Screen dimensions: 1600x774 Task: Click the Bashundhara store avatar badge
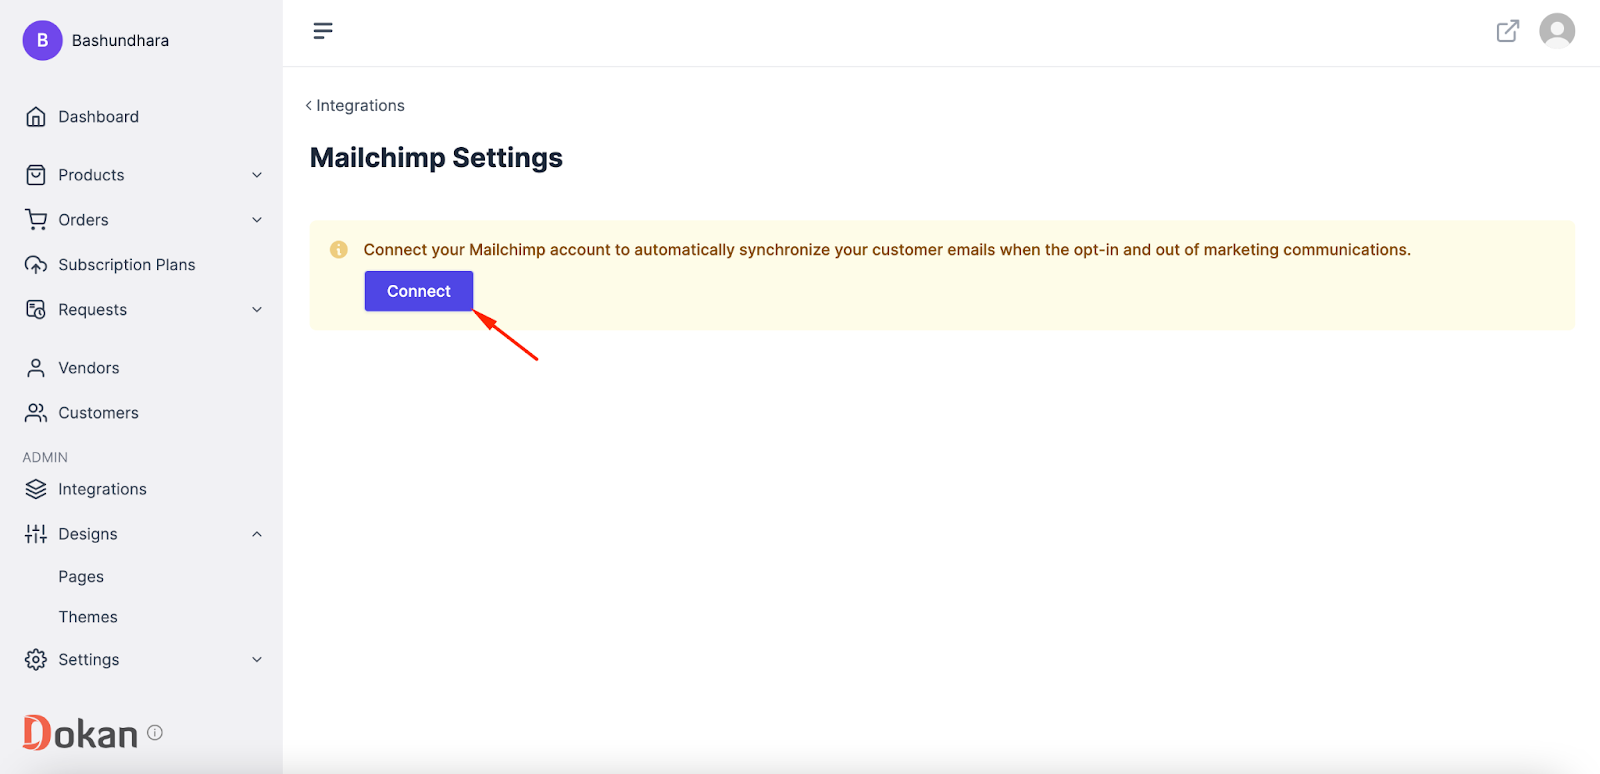[x=43, y=40]
